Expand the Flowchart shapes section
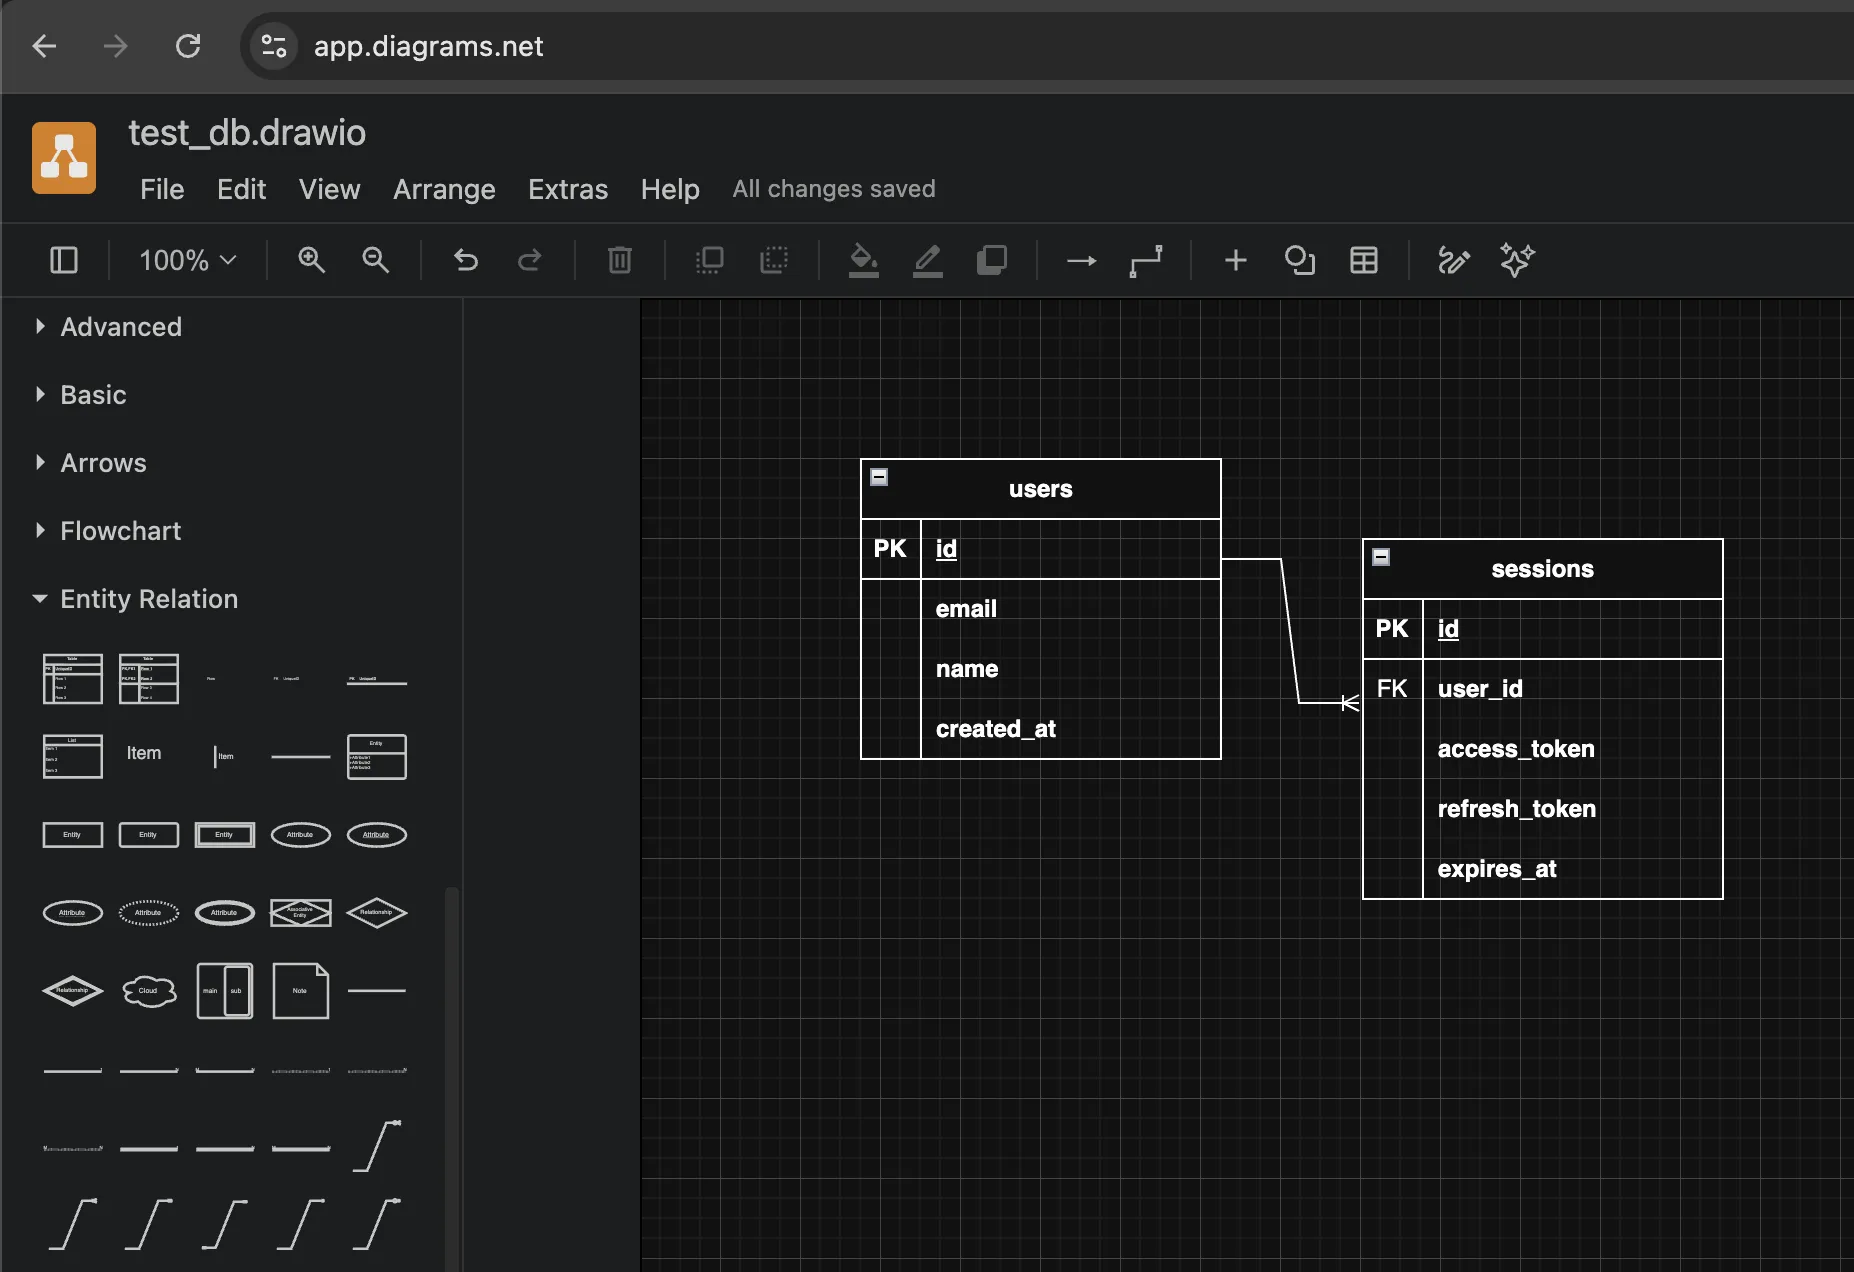 coord(120,531)
